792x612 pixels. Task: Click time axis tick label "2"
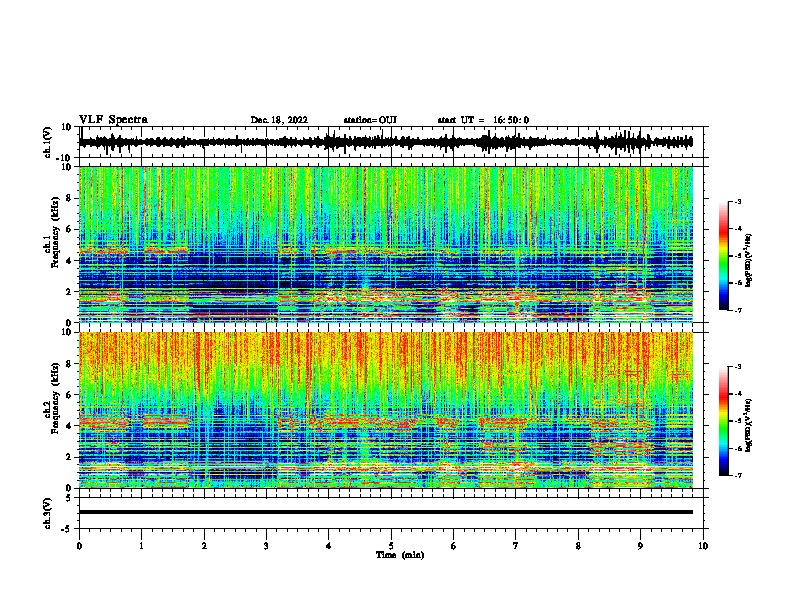tap(204, 546)
